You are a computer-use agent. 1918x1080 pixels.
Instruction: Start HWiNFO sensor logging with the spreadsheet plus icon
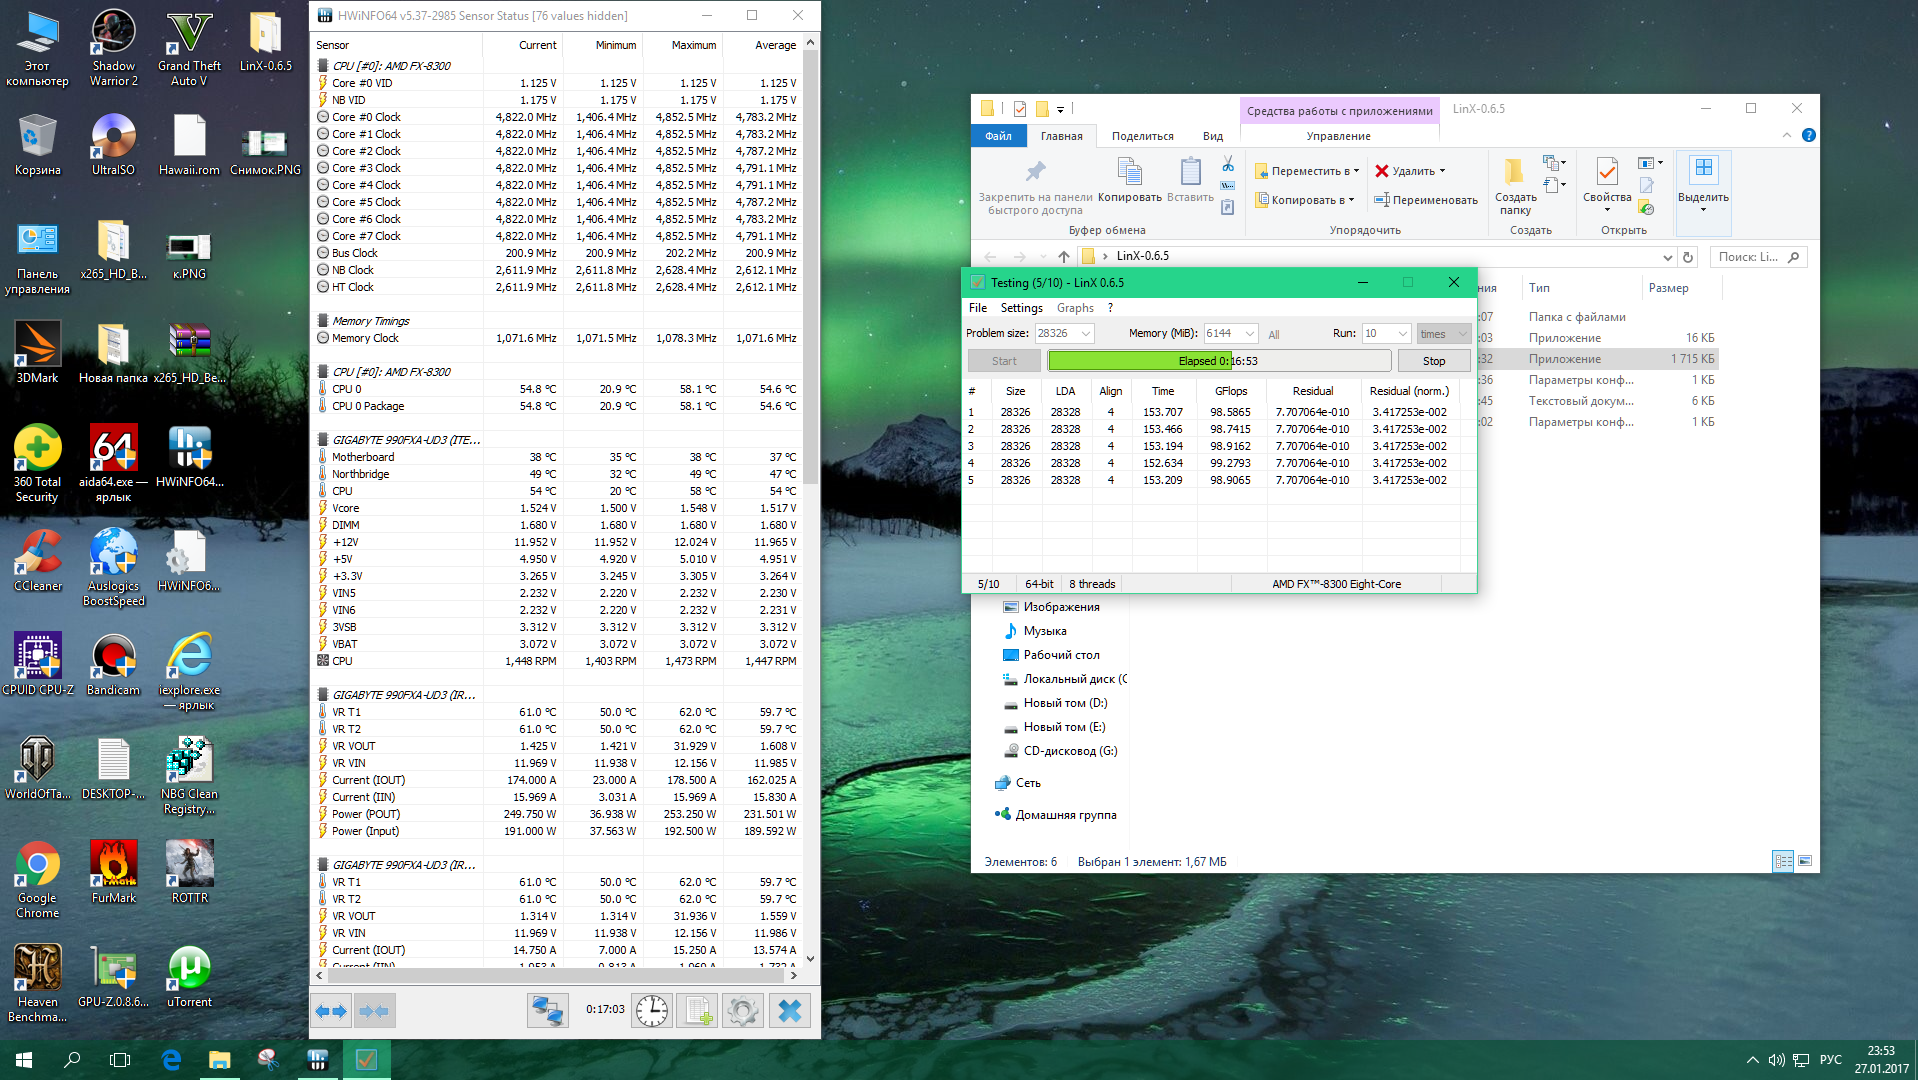(x=697, y=1011)
